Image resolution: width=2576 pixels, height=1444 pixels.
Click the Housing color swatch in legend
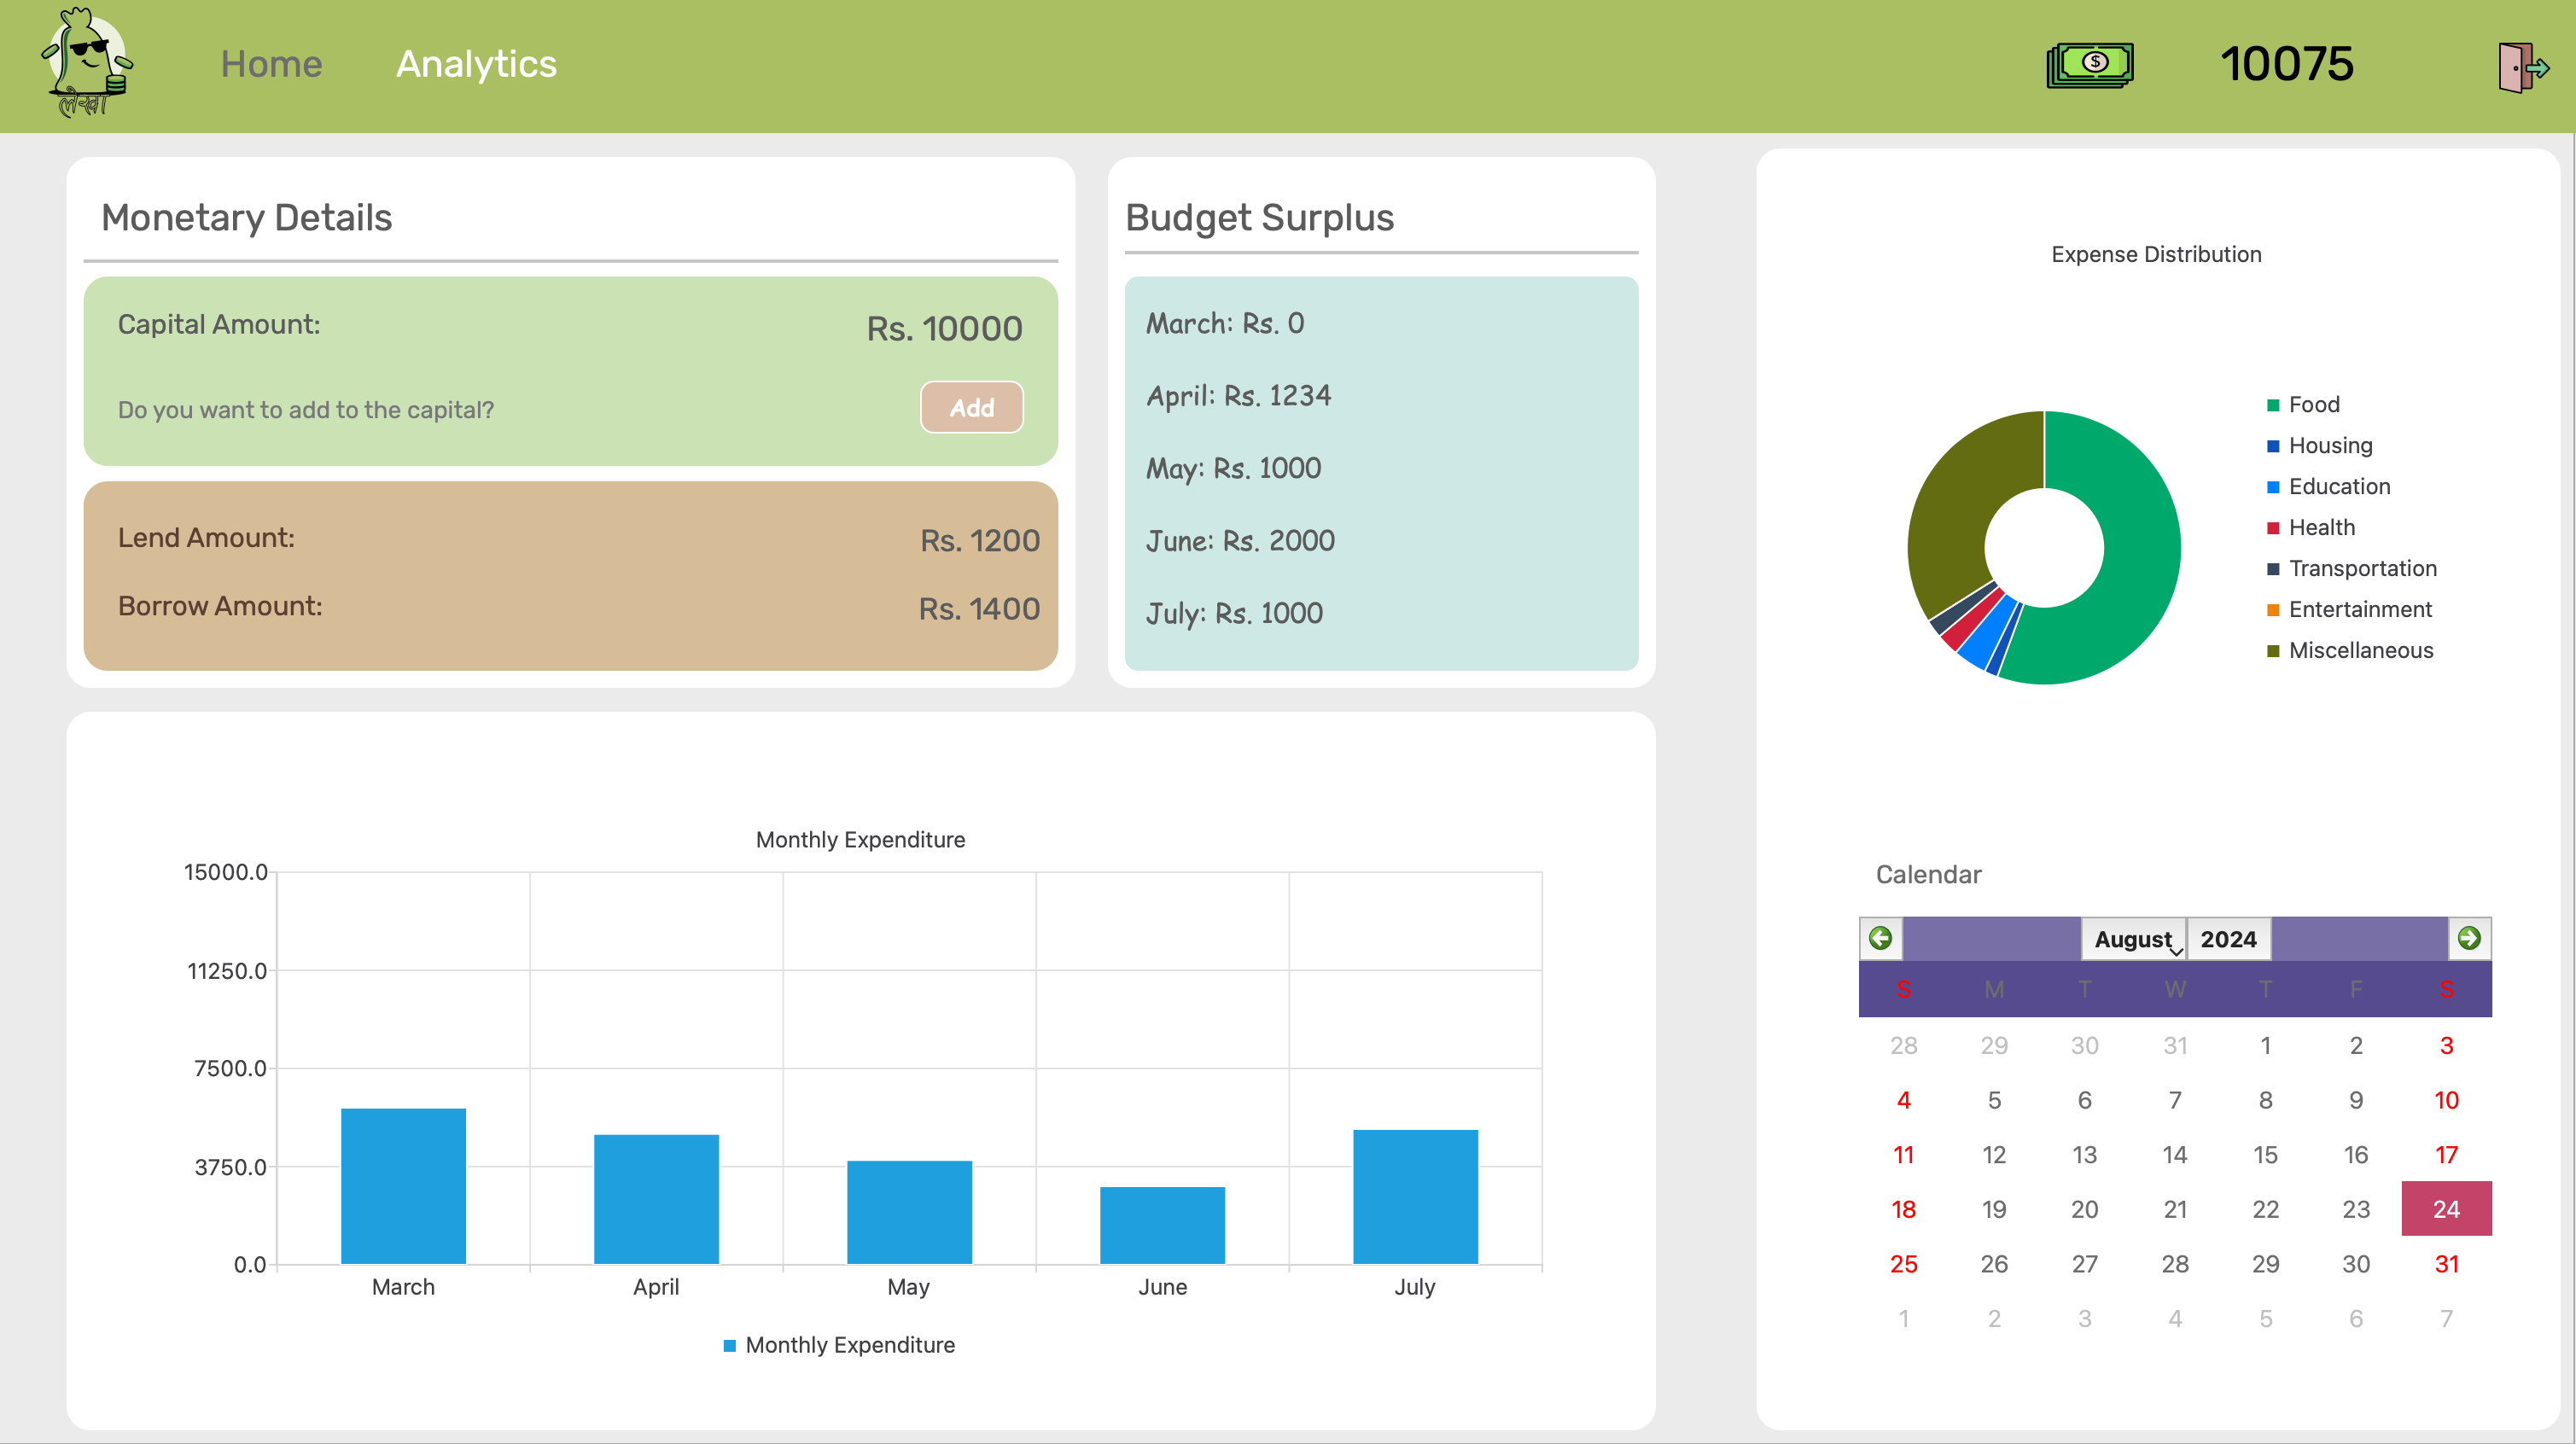(2274, 445)
